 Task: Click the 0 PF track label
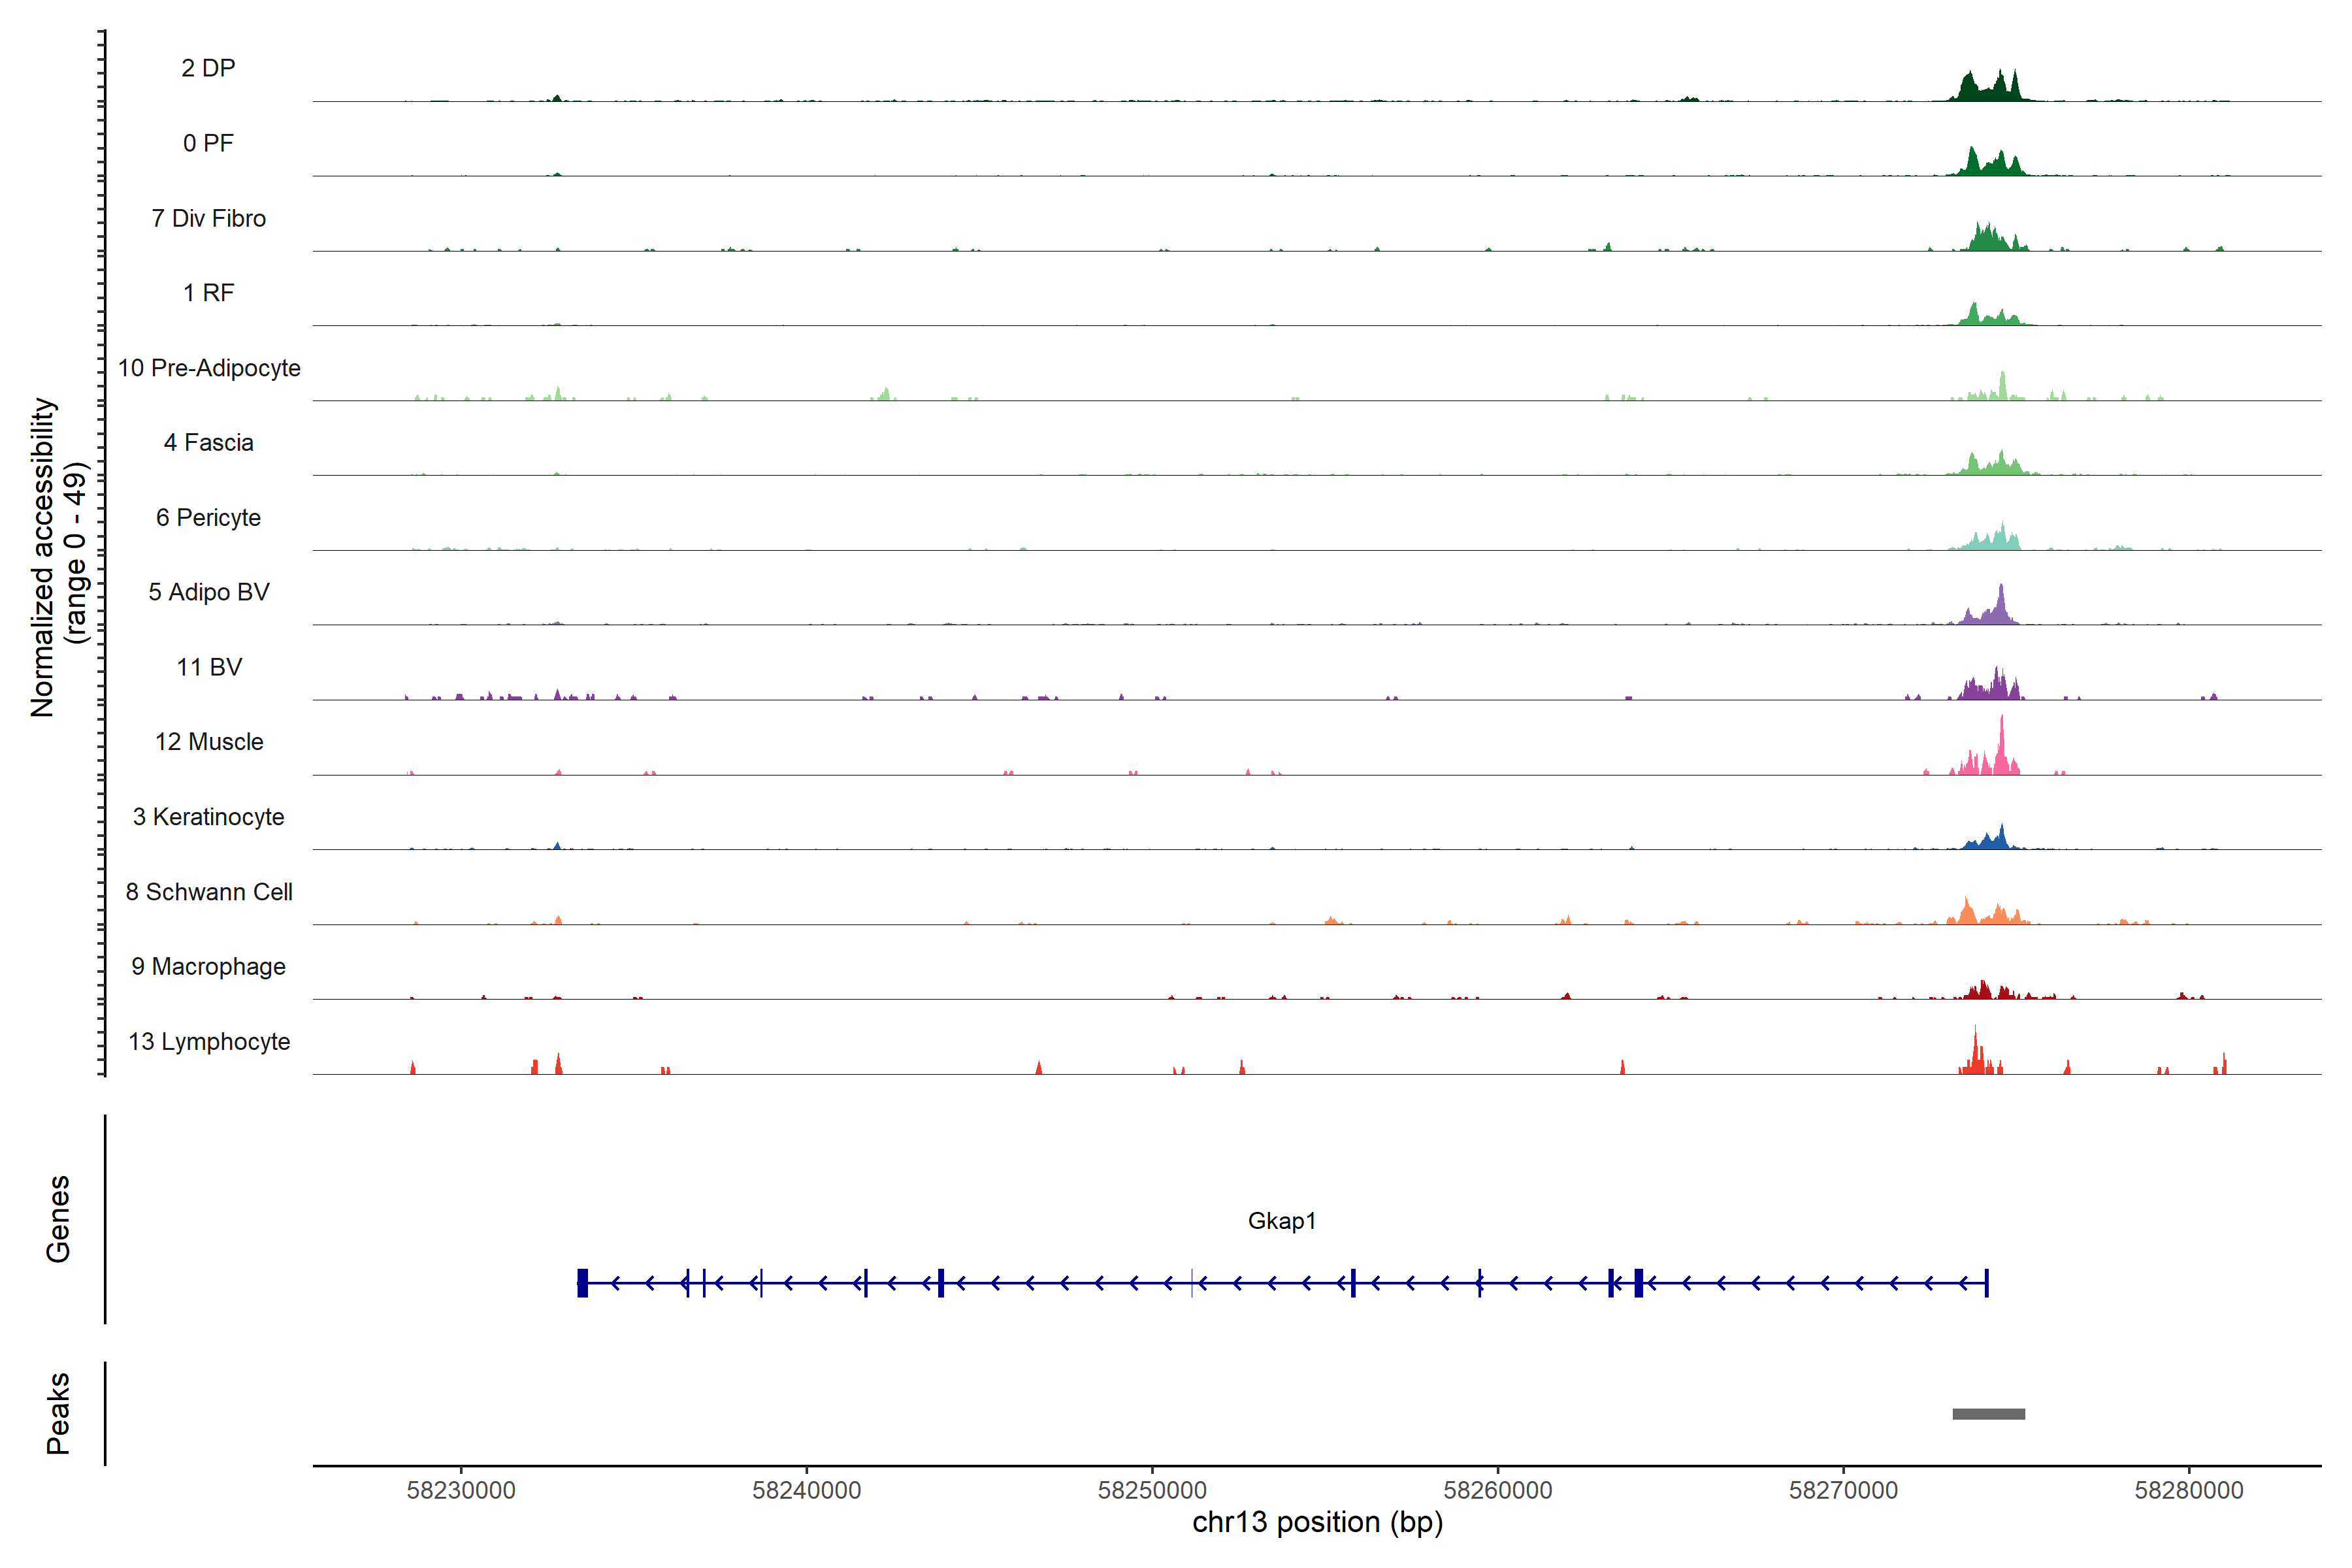pos(208,143)
